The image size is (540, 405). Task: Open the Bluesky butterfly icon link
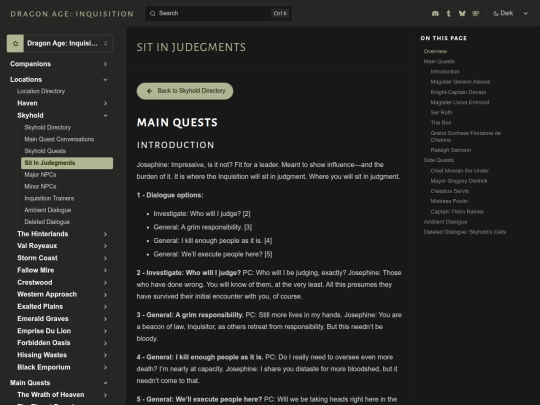pyautogui.click(x=462, y=13)
